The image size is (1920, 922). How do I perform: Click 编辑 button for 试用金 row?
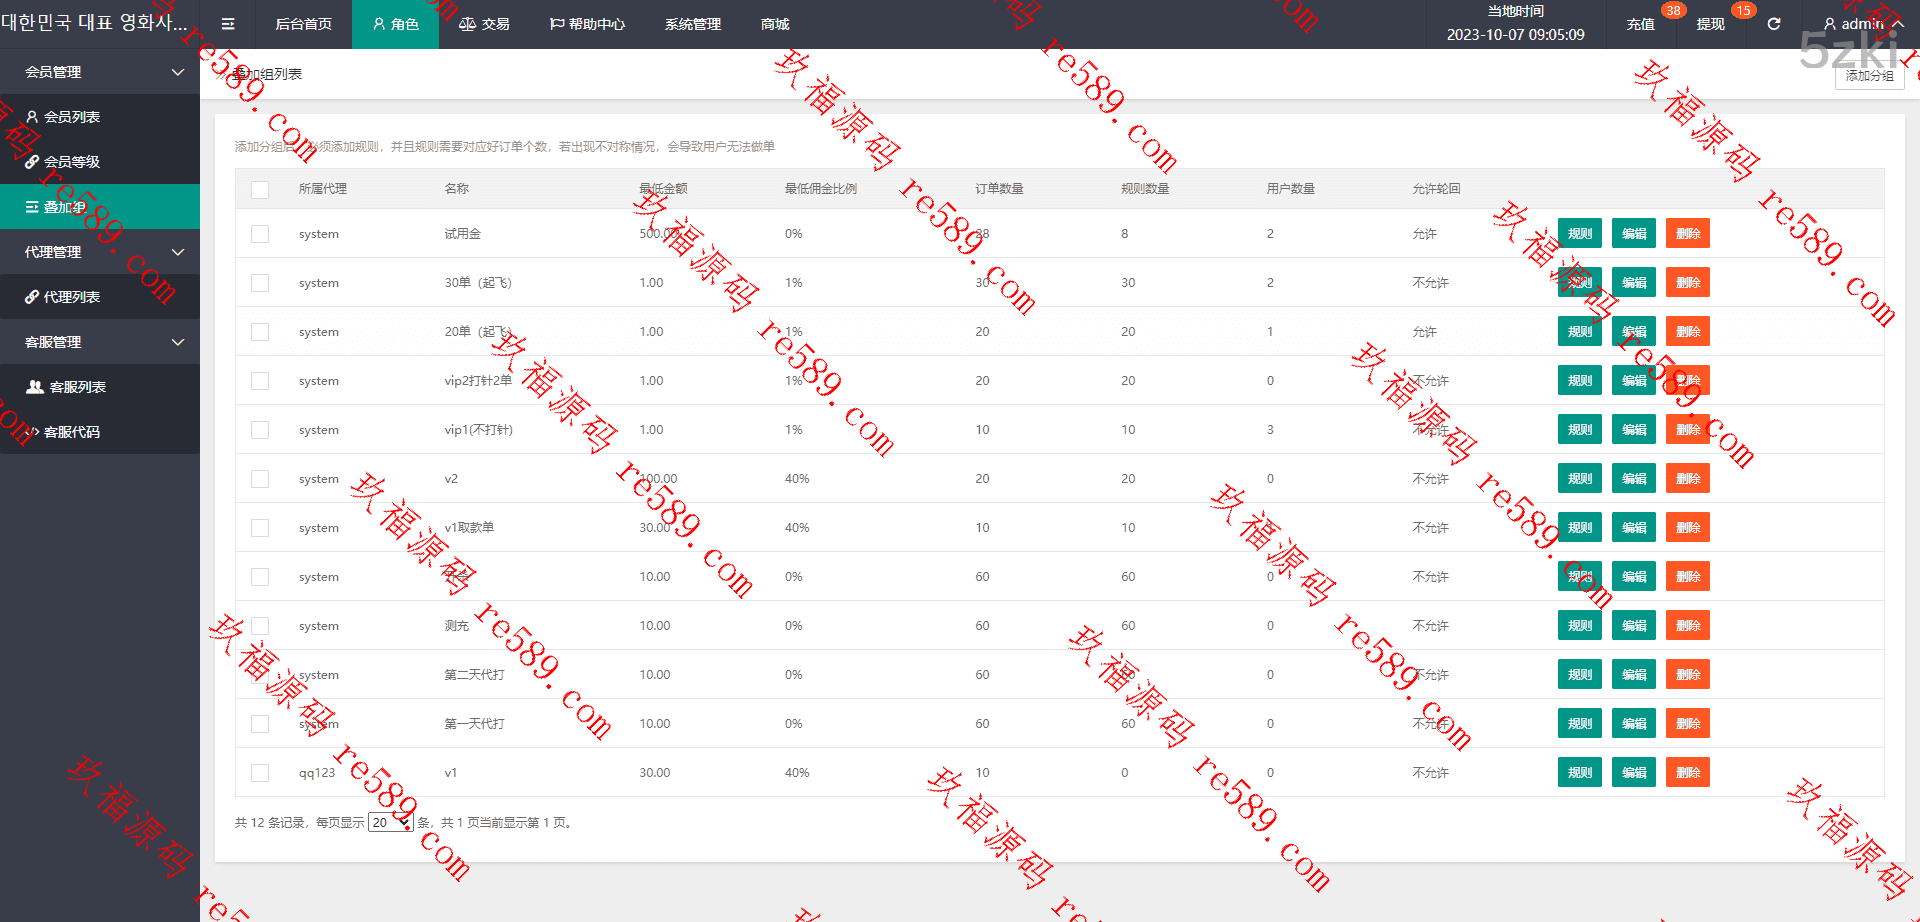[1634, 234]
